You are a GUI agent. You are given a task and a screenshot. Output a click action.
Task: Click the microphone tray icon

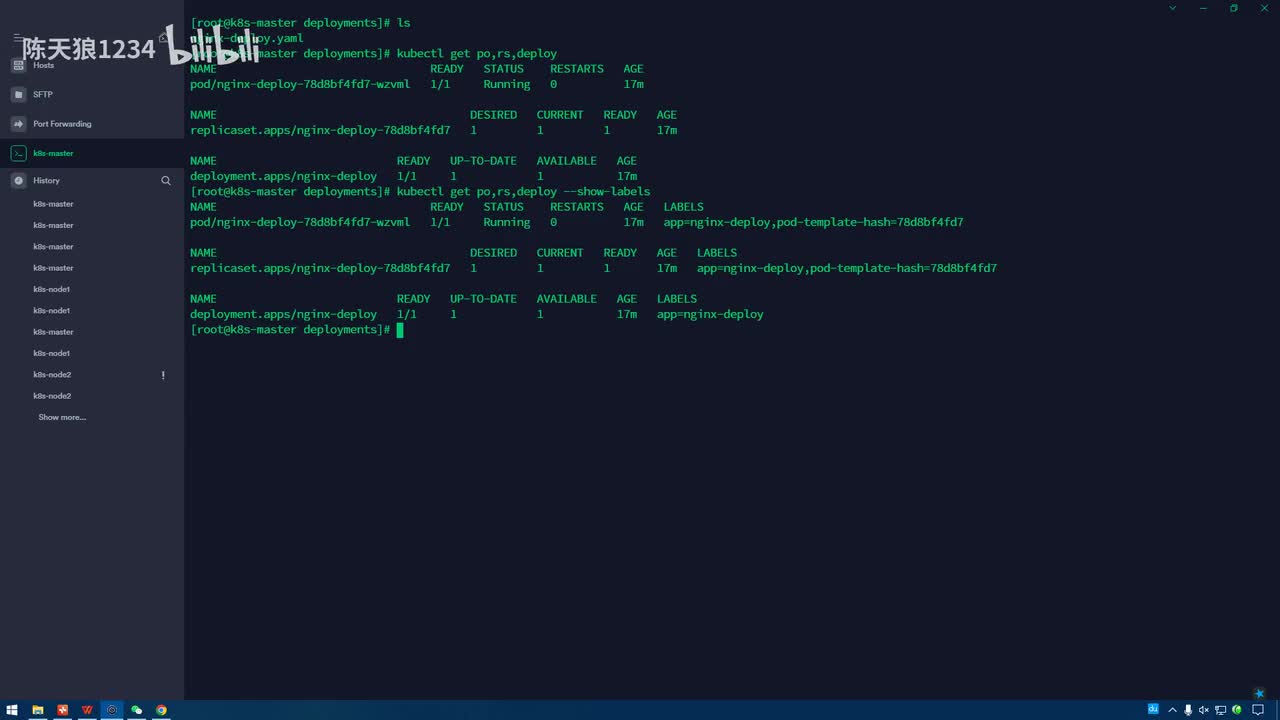click(x=1188, y=710)
